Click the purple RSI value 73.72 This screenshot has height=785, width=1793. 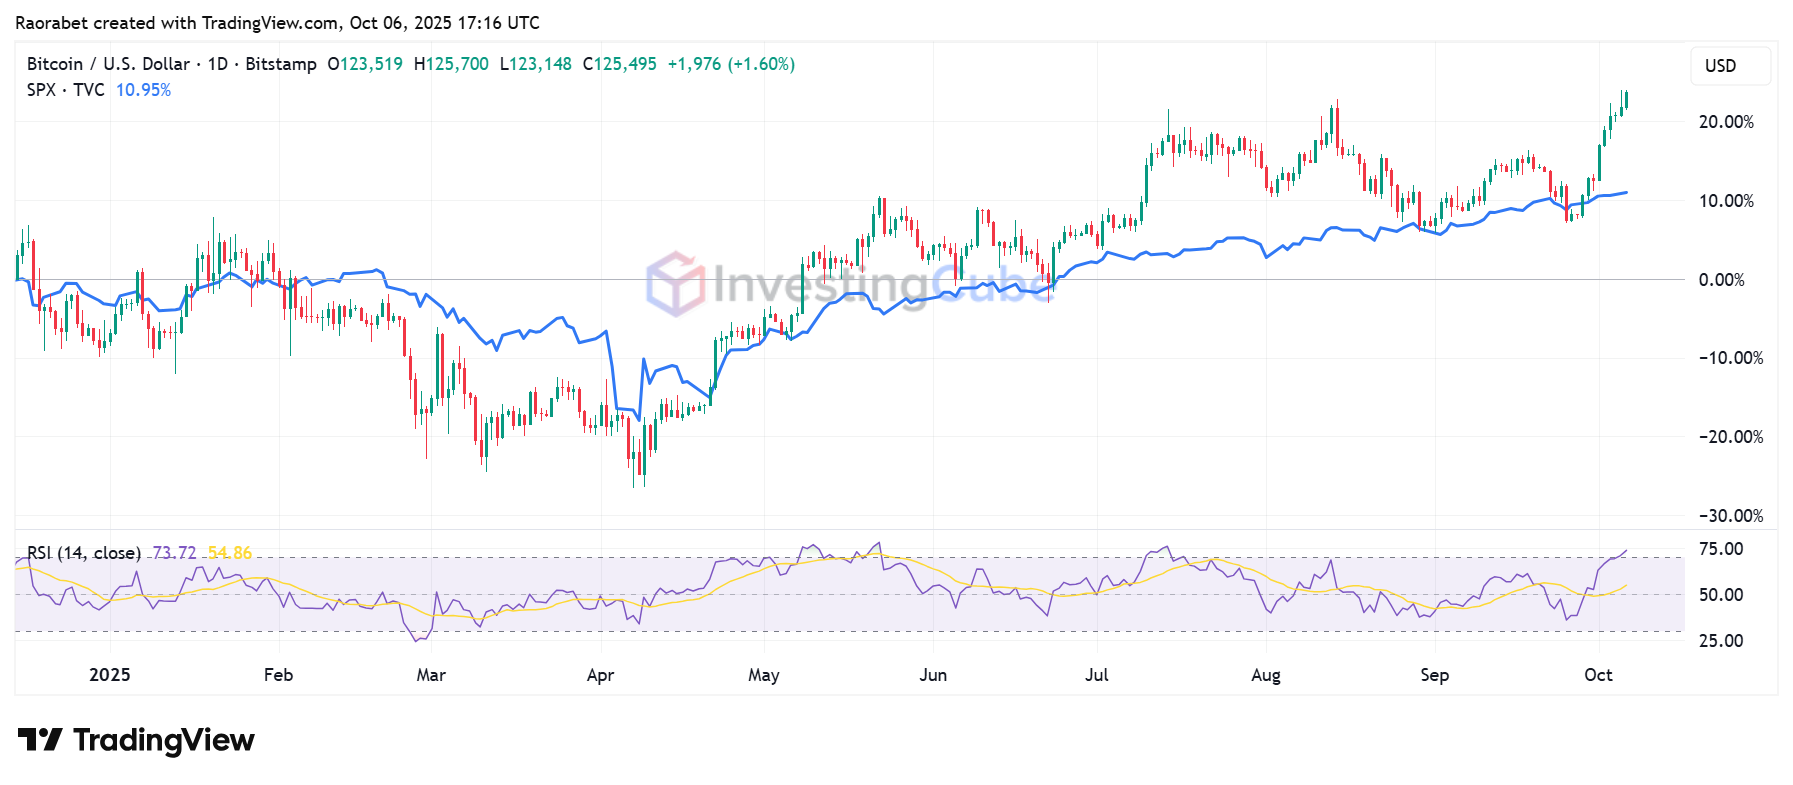(x=174, y=553)
